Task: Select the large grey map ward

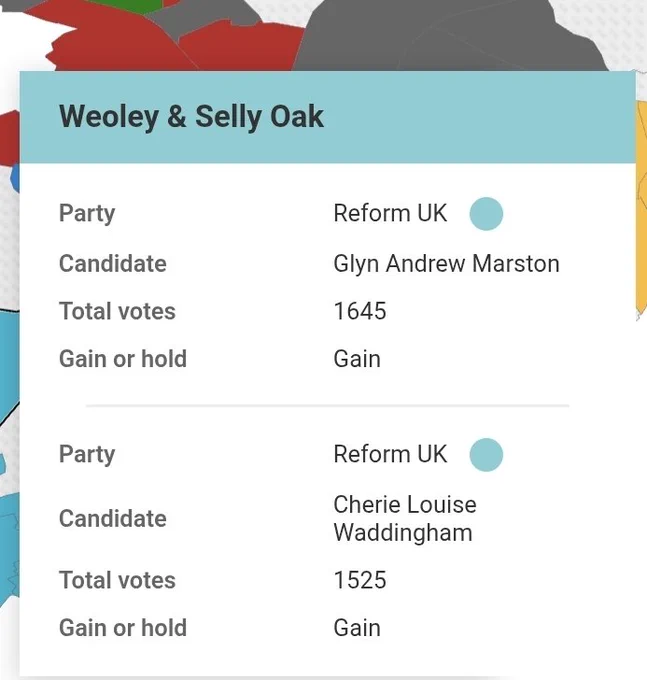Action: tap(447, 37)
